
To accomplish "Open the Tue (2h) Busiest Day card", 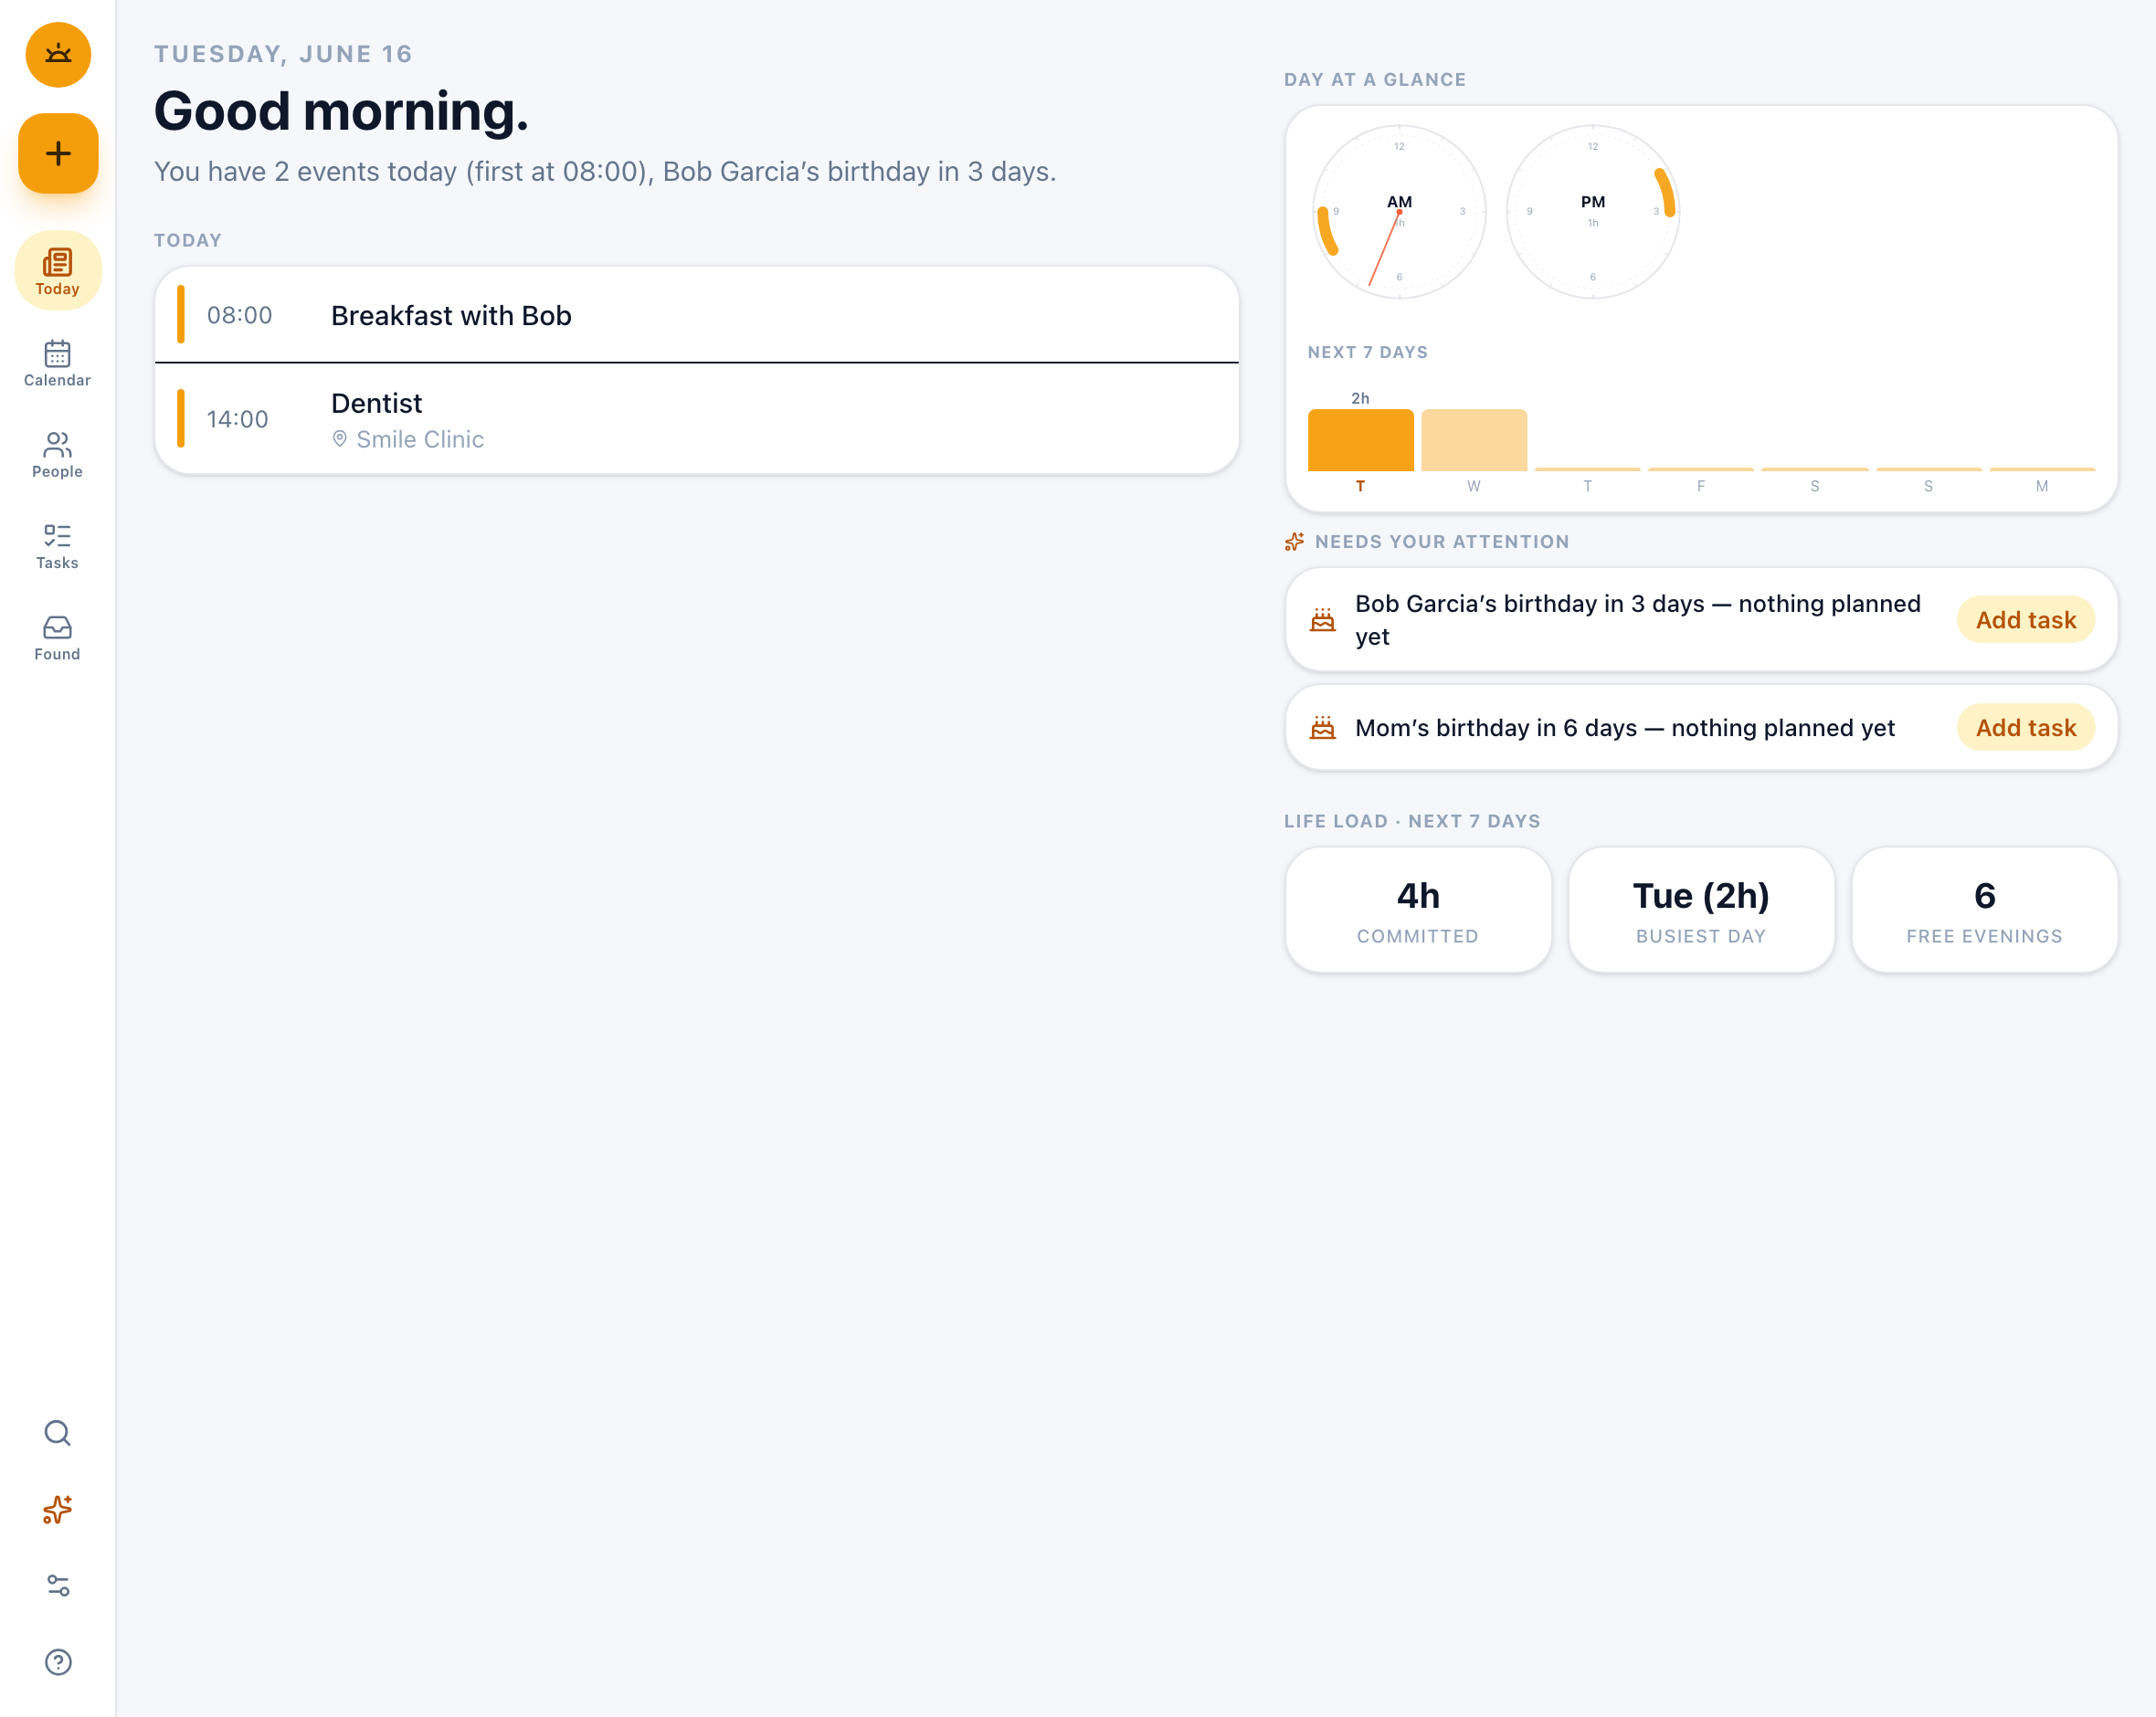I will [1701, 910].
